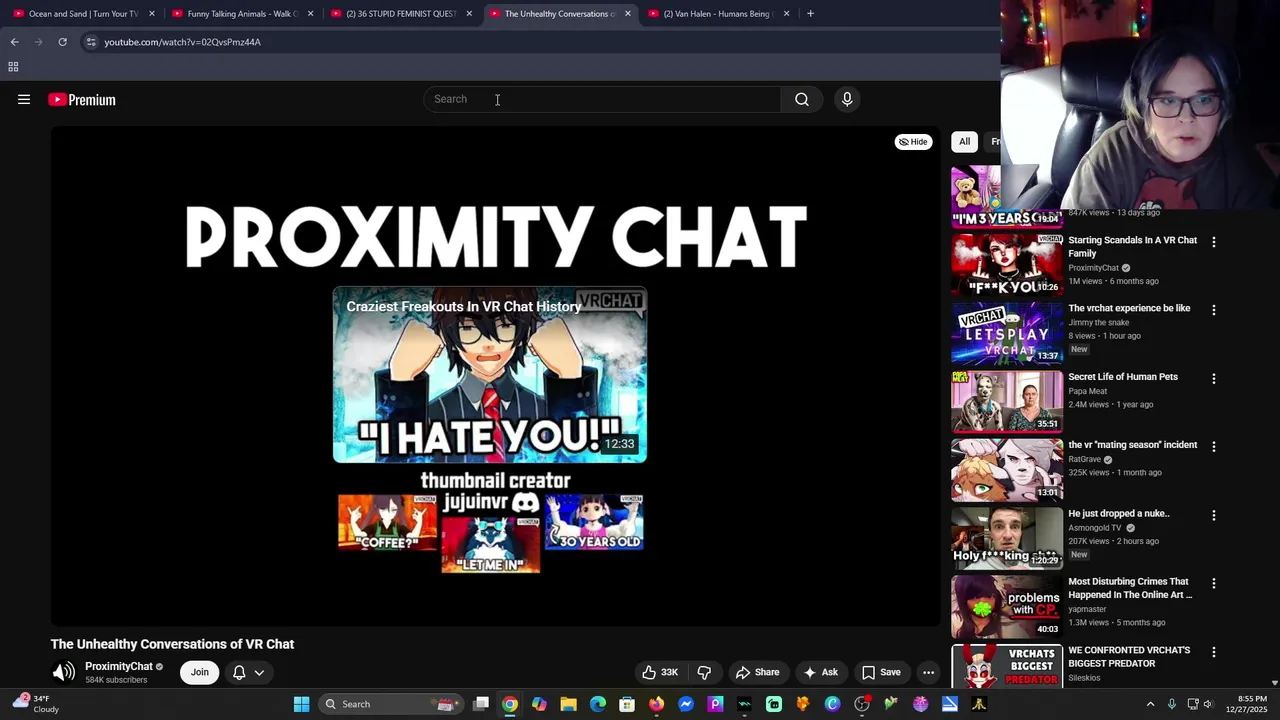Click the Windows taskbar Search box
1280x720 pixels.
[x=390, y=704]
